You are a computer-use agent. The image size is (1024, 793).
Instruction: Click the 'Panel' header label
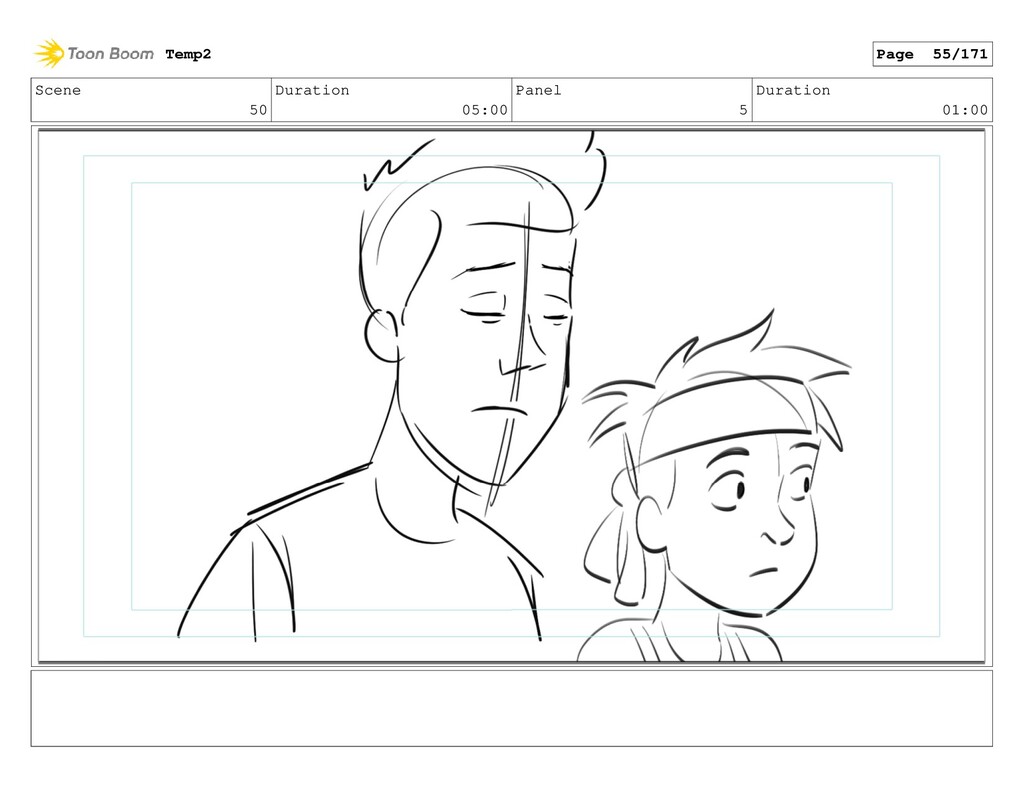pyautogui.click(x=538, y=90)
